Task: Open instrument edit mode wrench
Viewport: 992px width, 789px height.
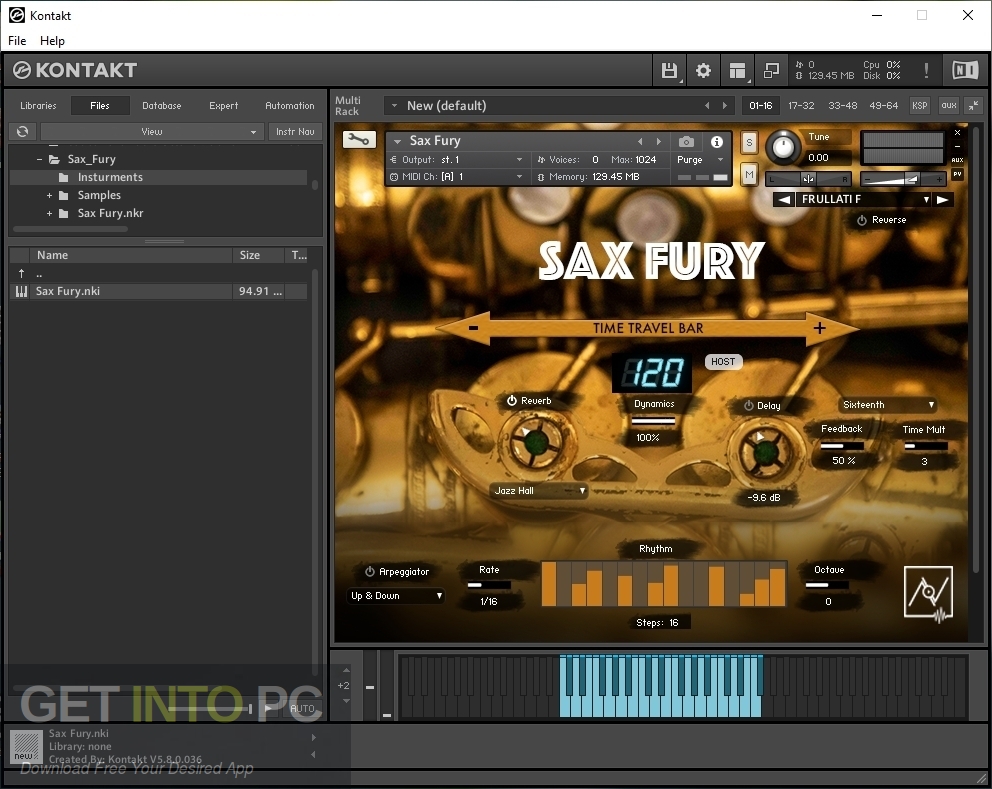Action: click(359, 139)
